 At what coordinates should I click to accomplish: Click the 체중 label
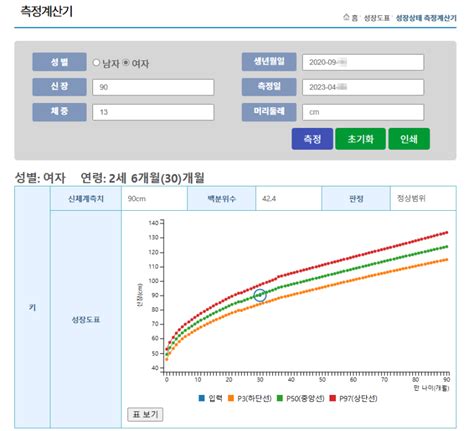point(59,112)
